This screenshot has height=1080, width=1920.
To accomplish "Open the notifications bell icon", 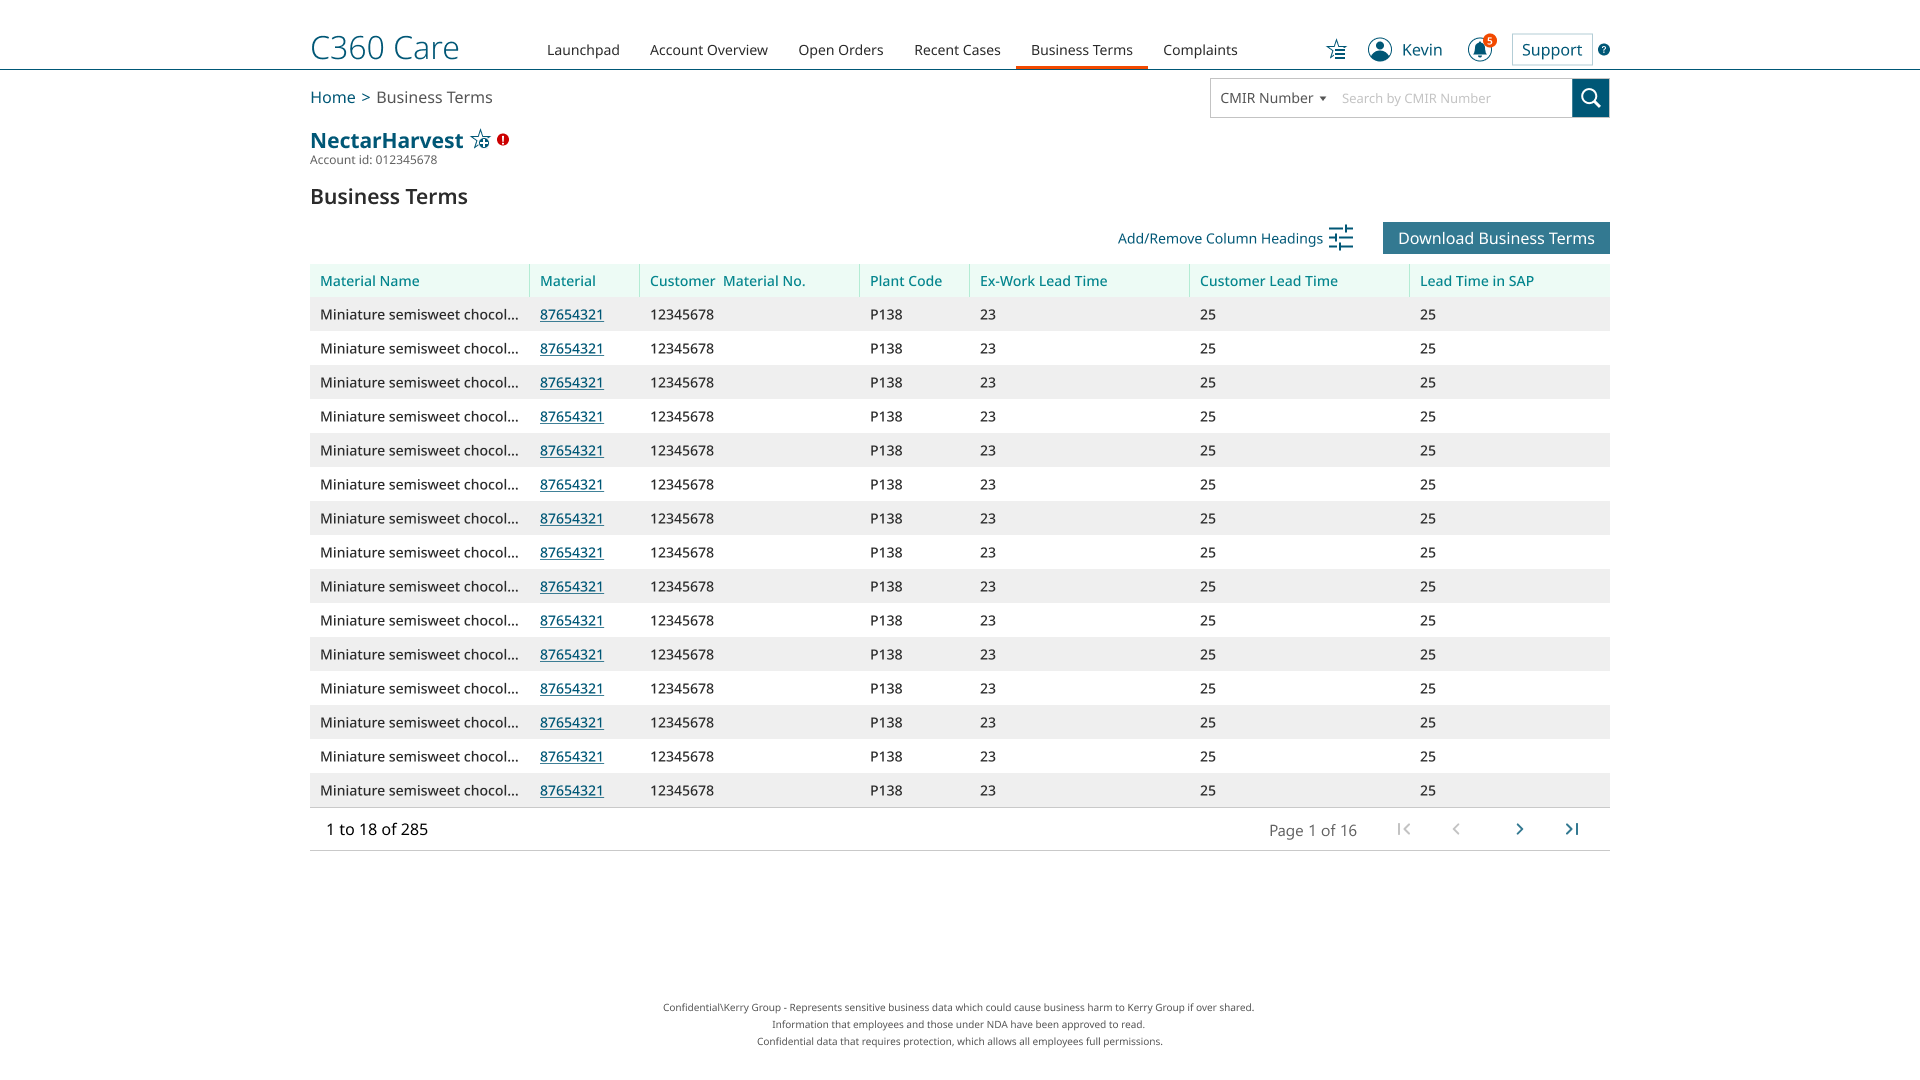I will point(1479,50).
